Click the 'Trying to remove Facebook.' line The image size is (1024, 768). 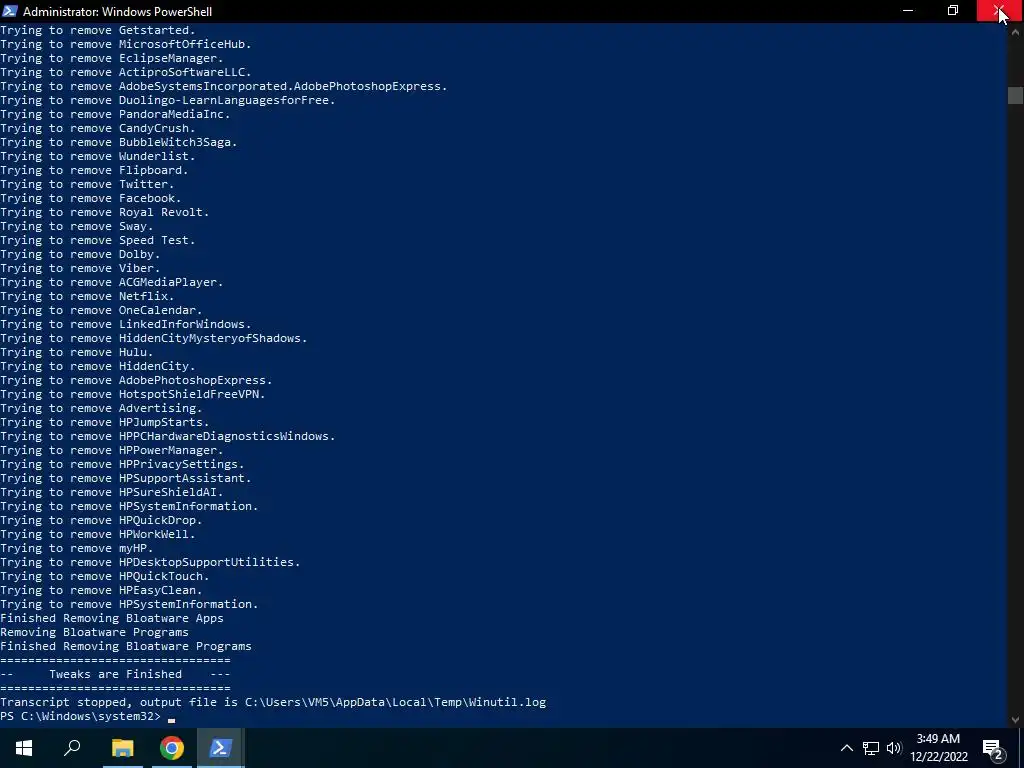coord(91,198)
